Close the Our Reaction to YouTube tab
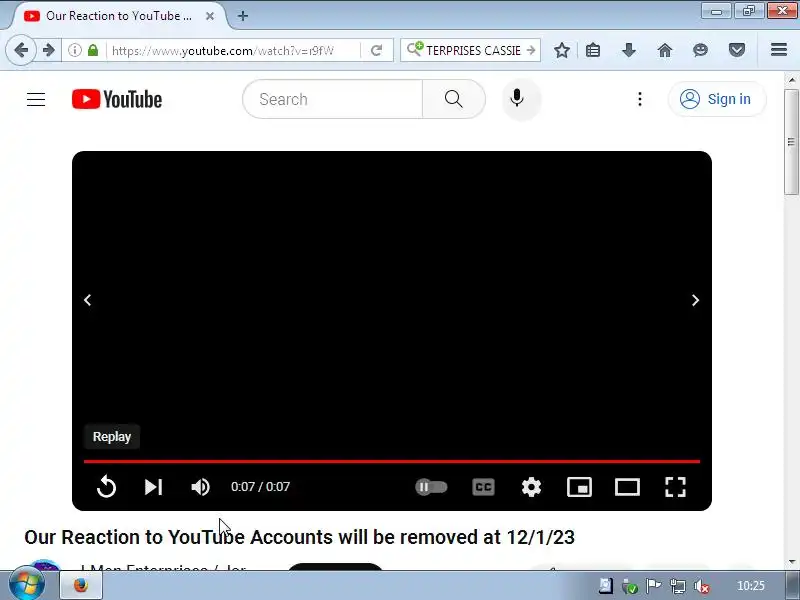The width and height of the screenshot is (800, 600). coord(210,16)
